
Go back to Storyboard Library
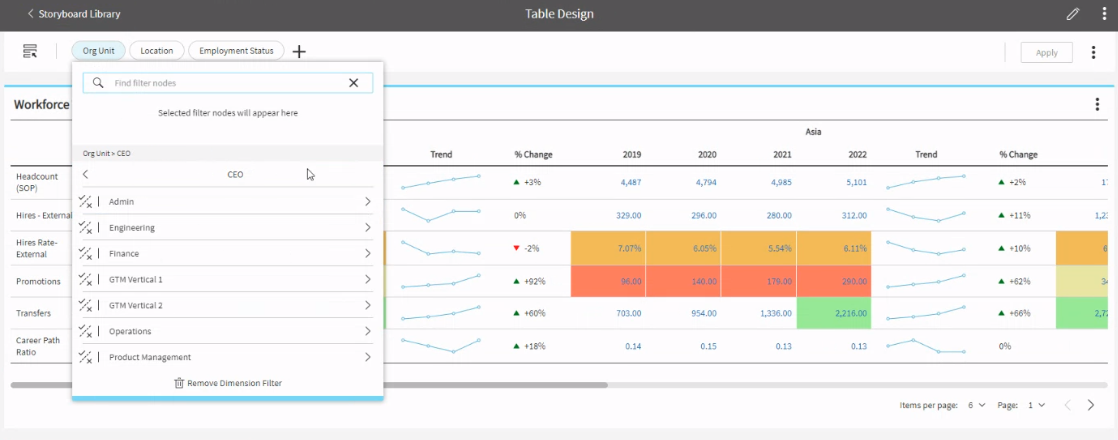point(73,14)
